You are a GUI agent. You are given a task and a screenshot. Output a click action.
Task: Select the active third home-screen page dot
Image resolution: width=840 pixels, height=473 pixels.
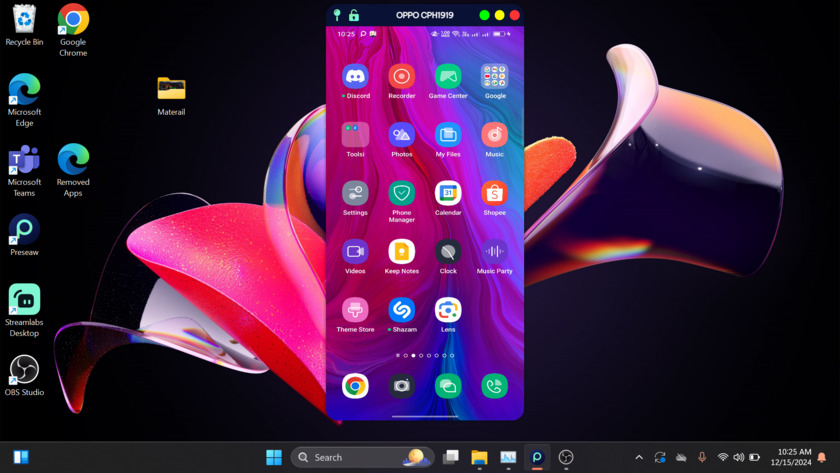(x=413, y=355)
